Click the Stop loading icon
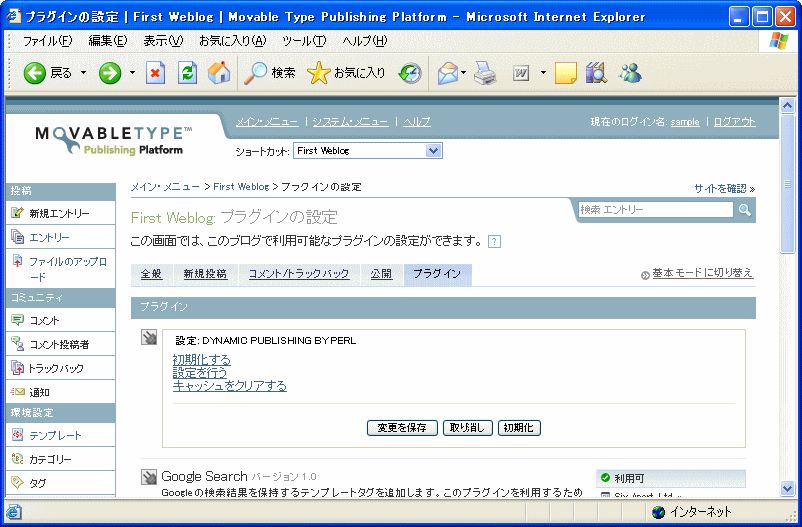Image resolution: width=802 pixels, height=527 pixels. coord(156,73)
